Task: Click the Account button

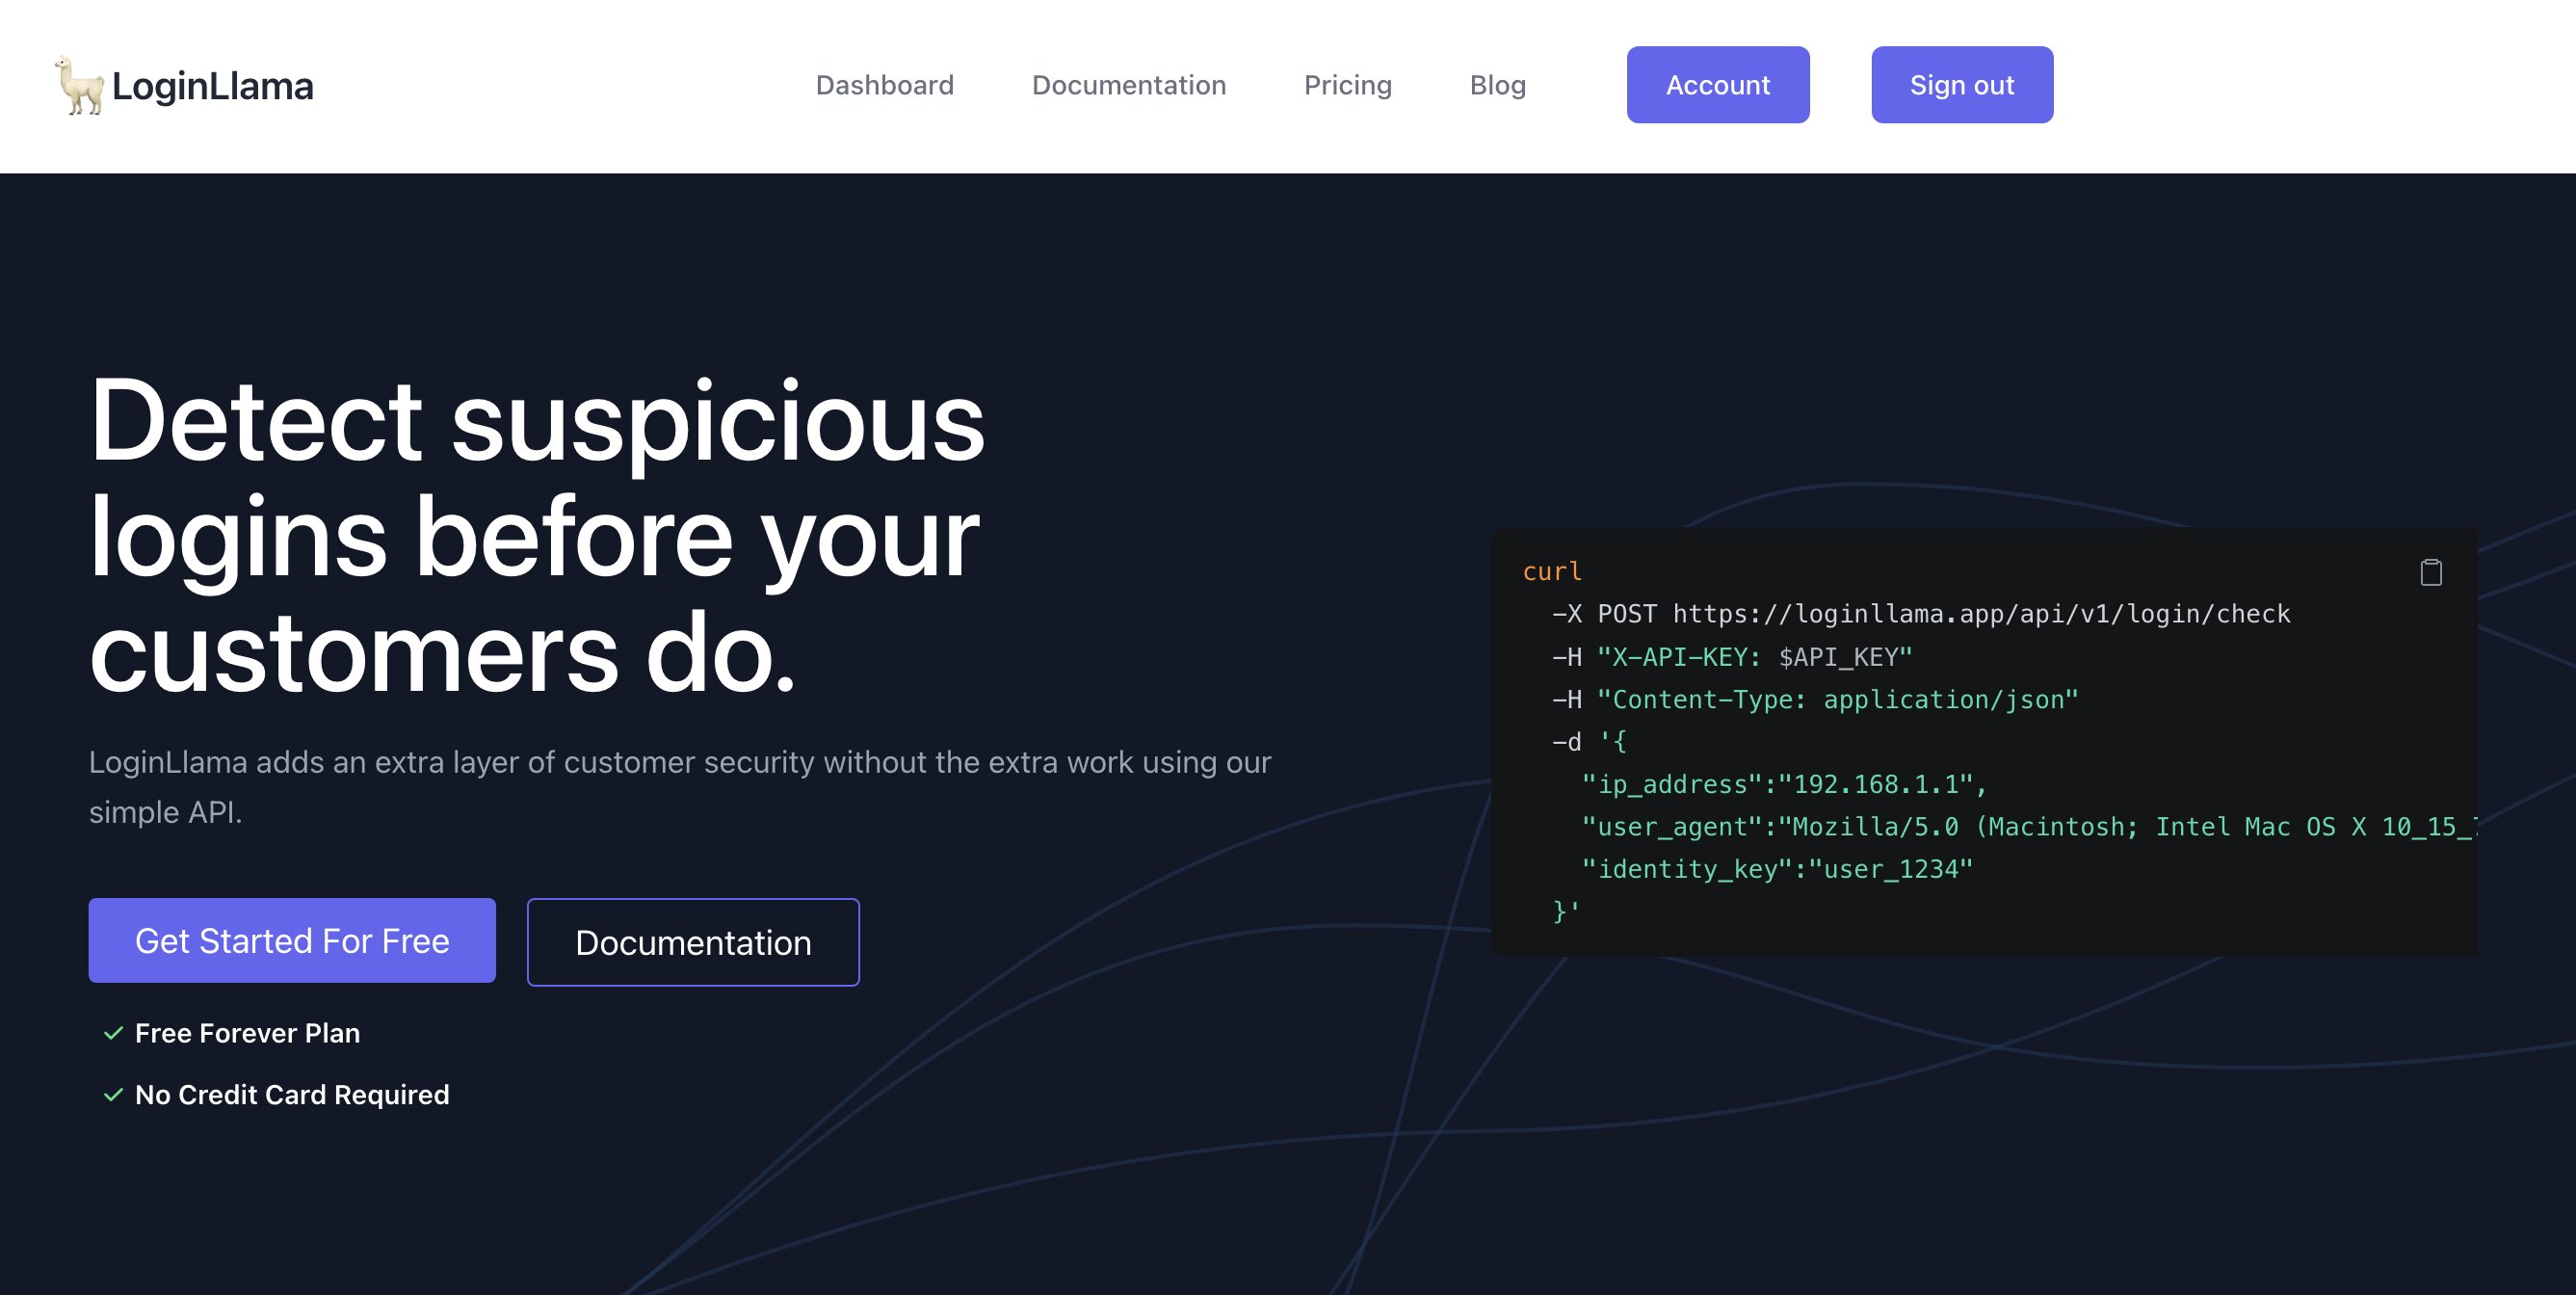Action: 1717,85
